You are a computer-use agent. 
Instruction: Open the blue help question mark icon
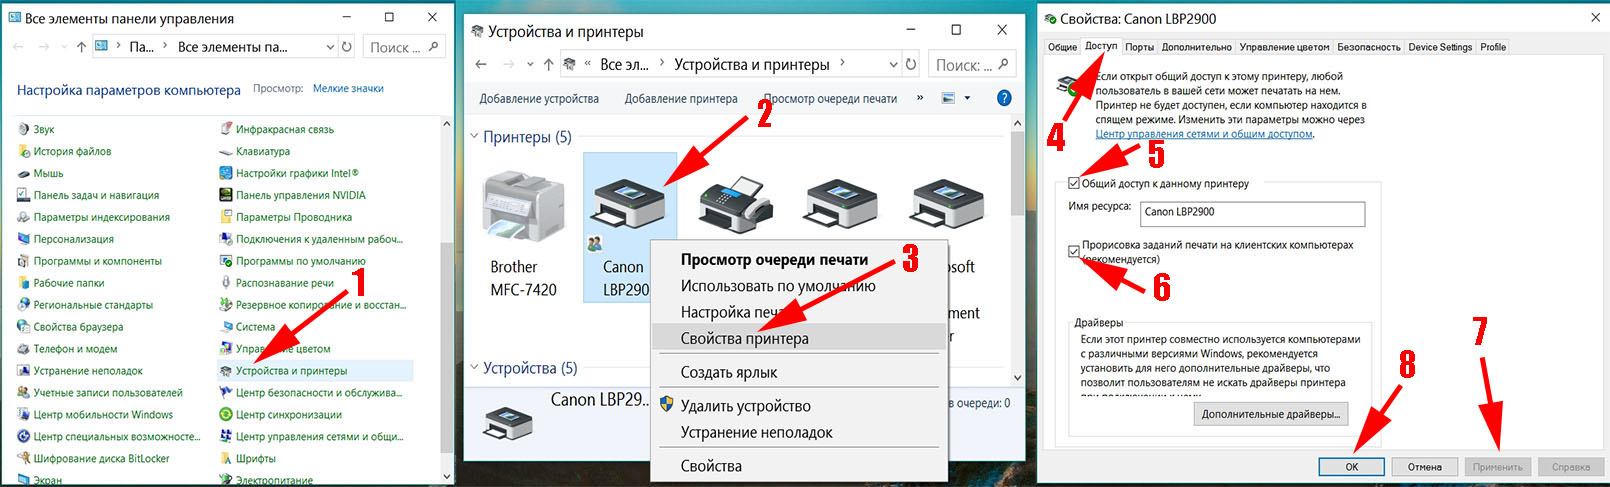(x=1004, y=98)
